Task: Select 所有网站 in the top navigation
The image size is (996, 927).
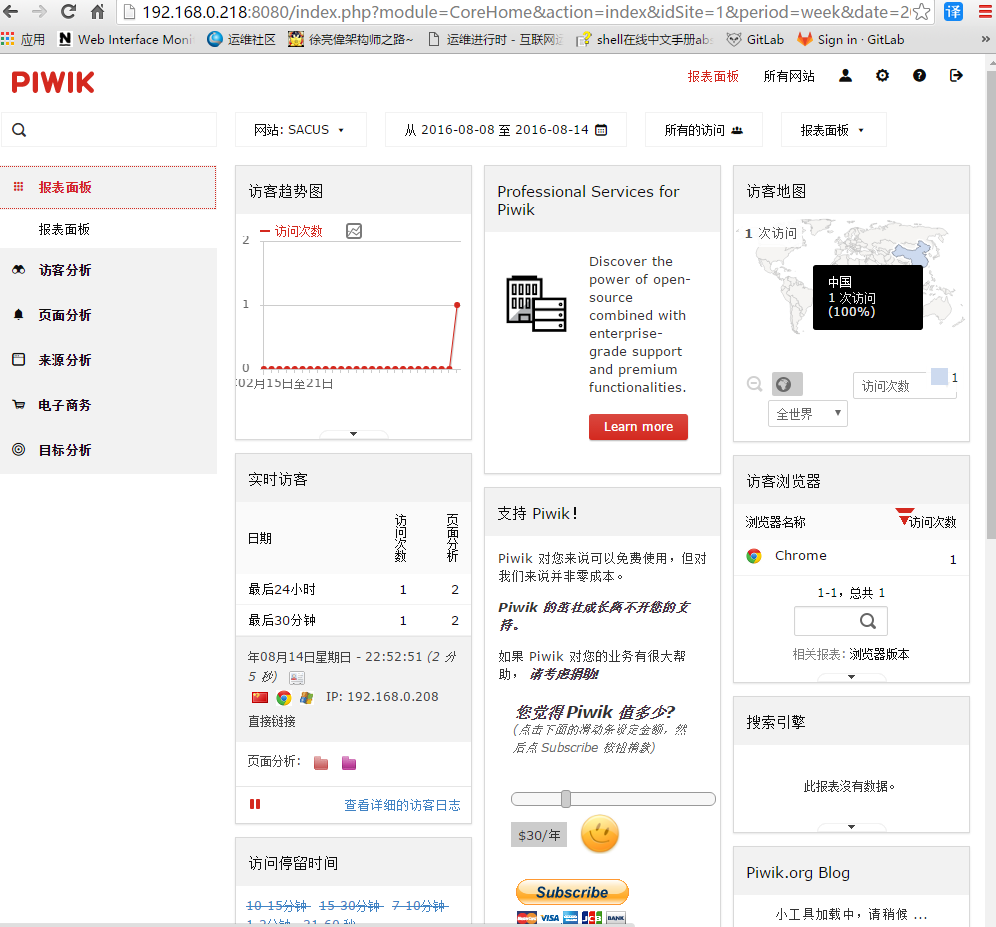Action: (x=789, y=76)
